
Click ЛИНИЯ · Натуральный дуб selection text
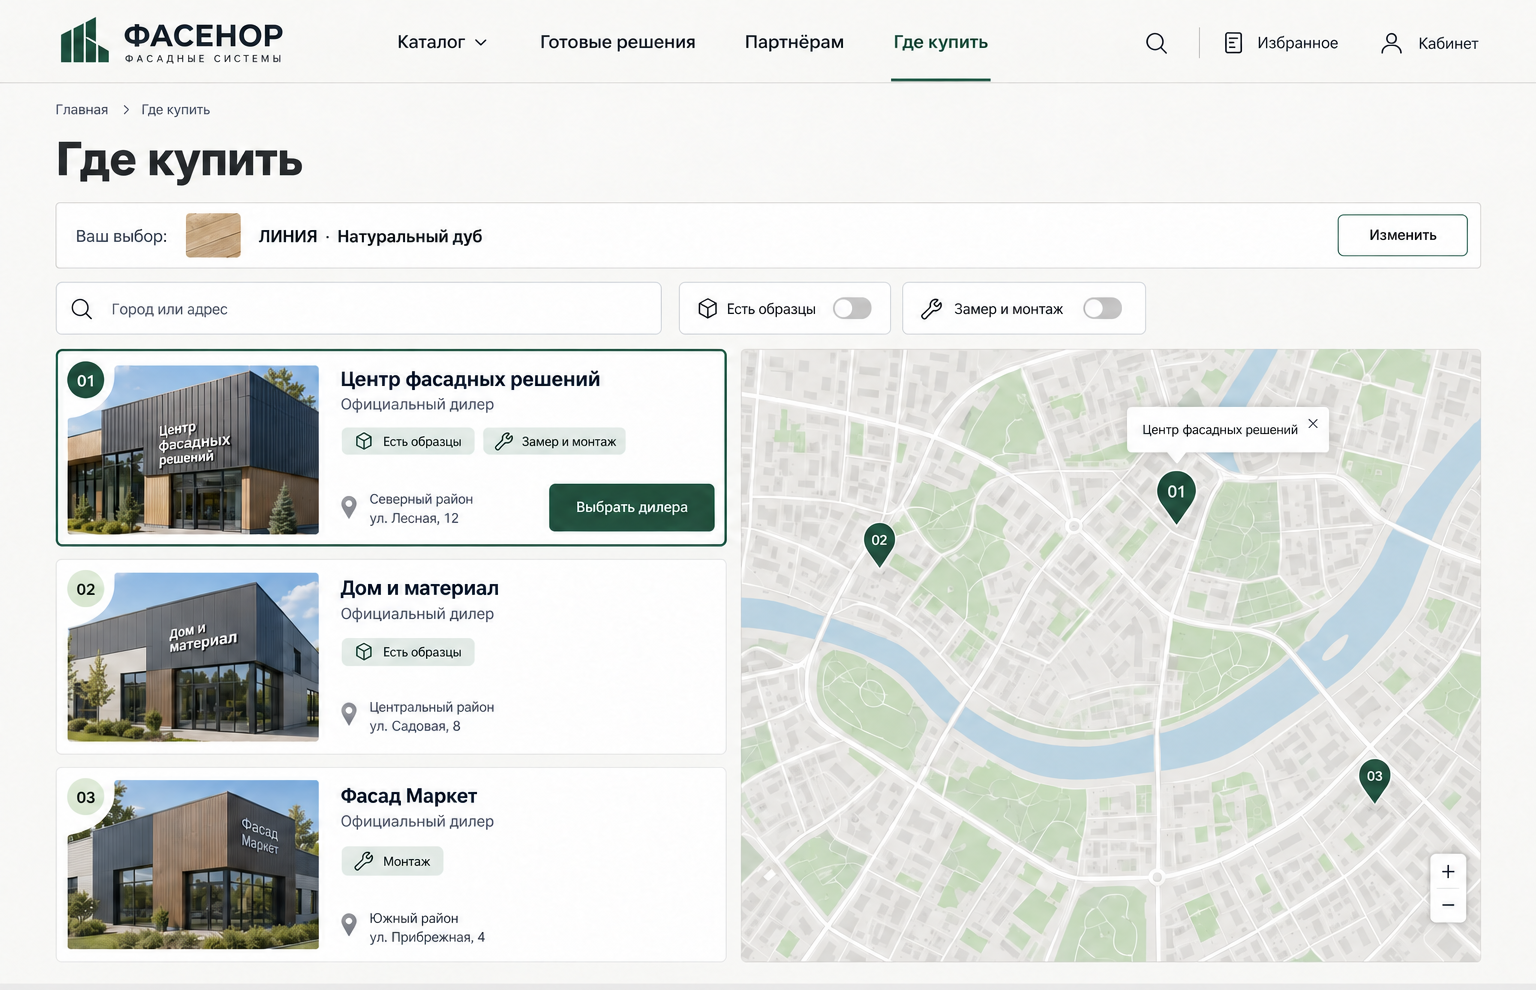coord(370,236)
